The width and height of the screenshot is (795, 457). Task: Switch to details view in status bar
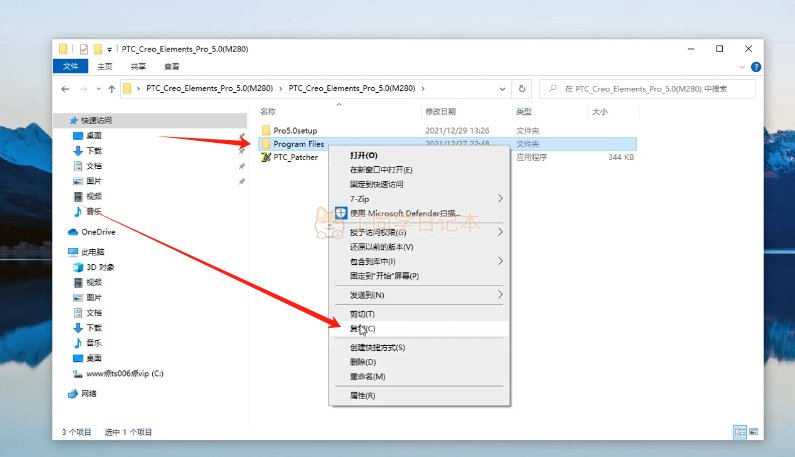(x=740, y=432)
